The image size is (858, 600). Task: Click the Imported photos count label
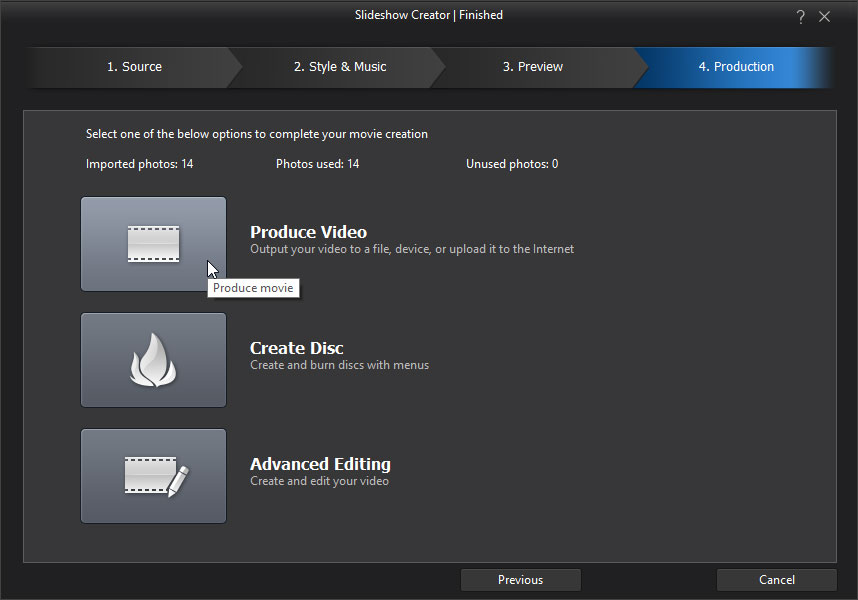point(139,164)
